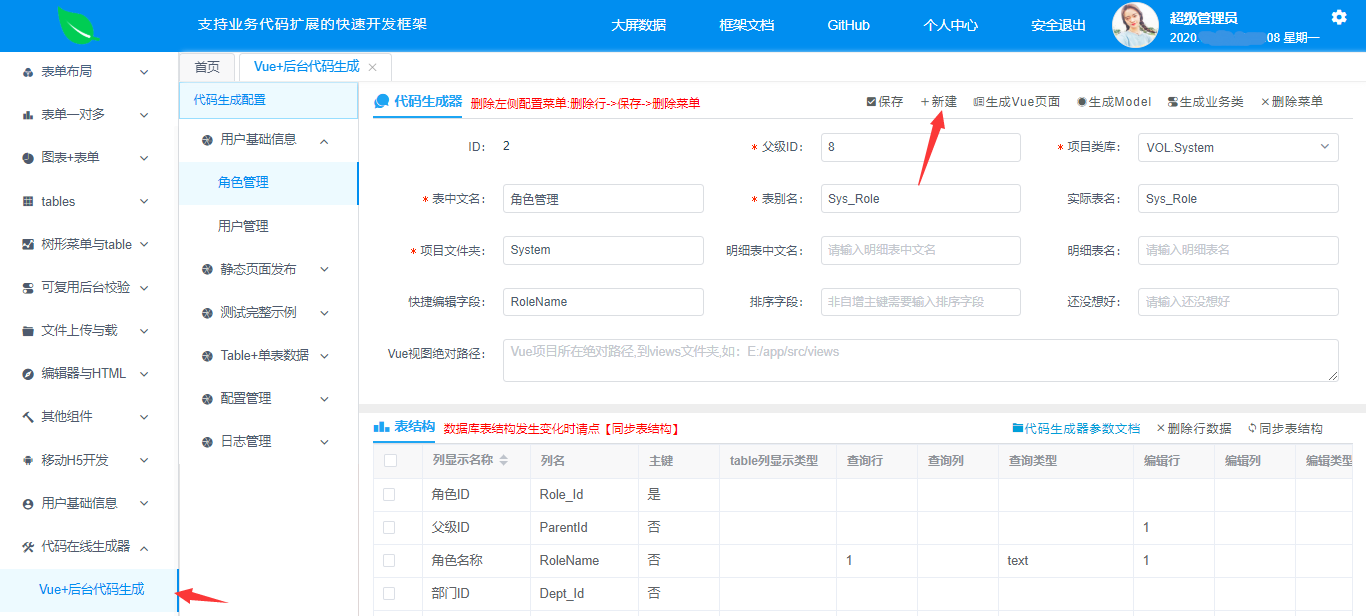The width and height of the screenshot is (1366, 616).
Task: Open 代码生成器参数文档 link
Action: tap(1076, 428)
